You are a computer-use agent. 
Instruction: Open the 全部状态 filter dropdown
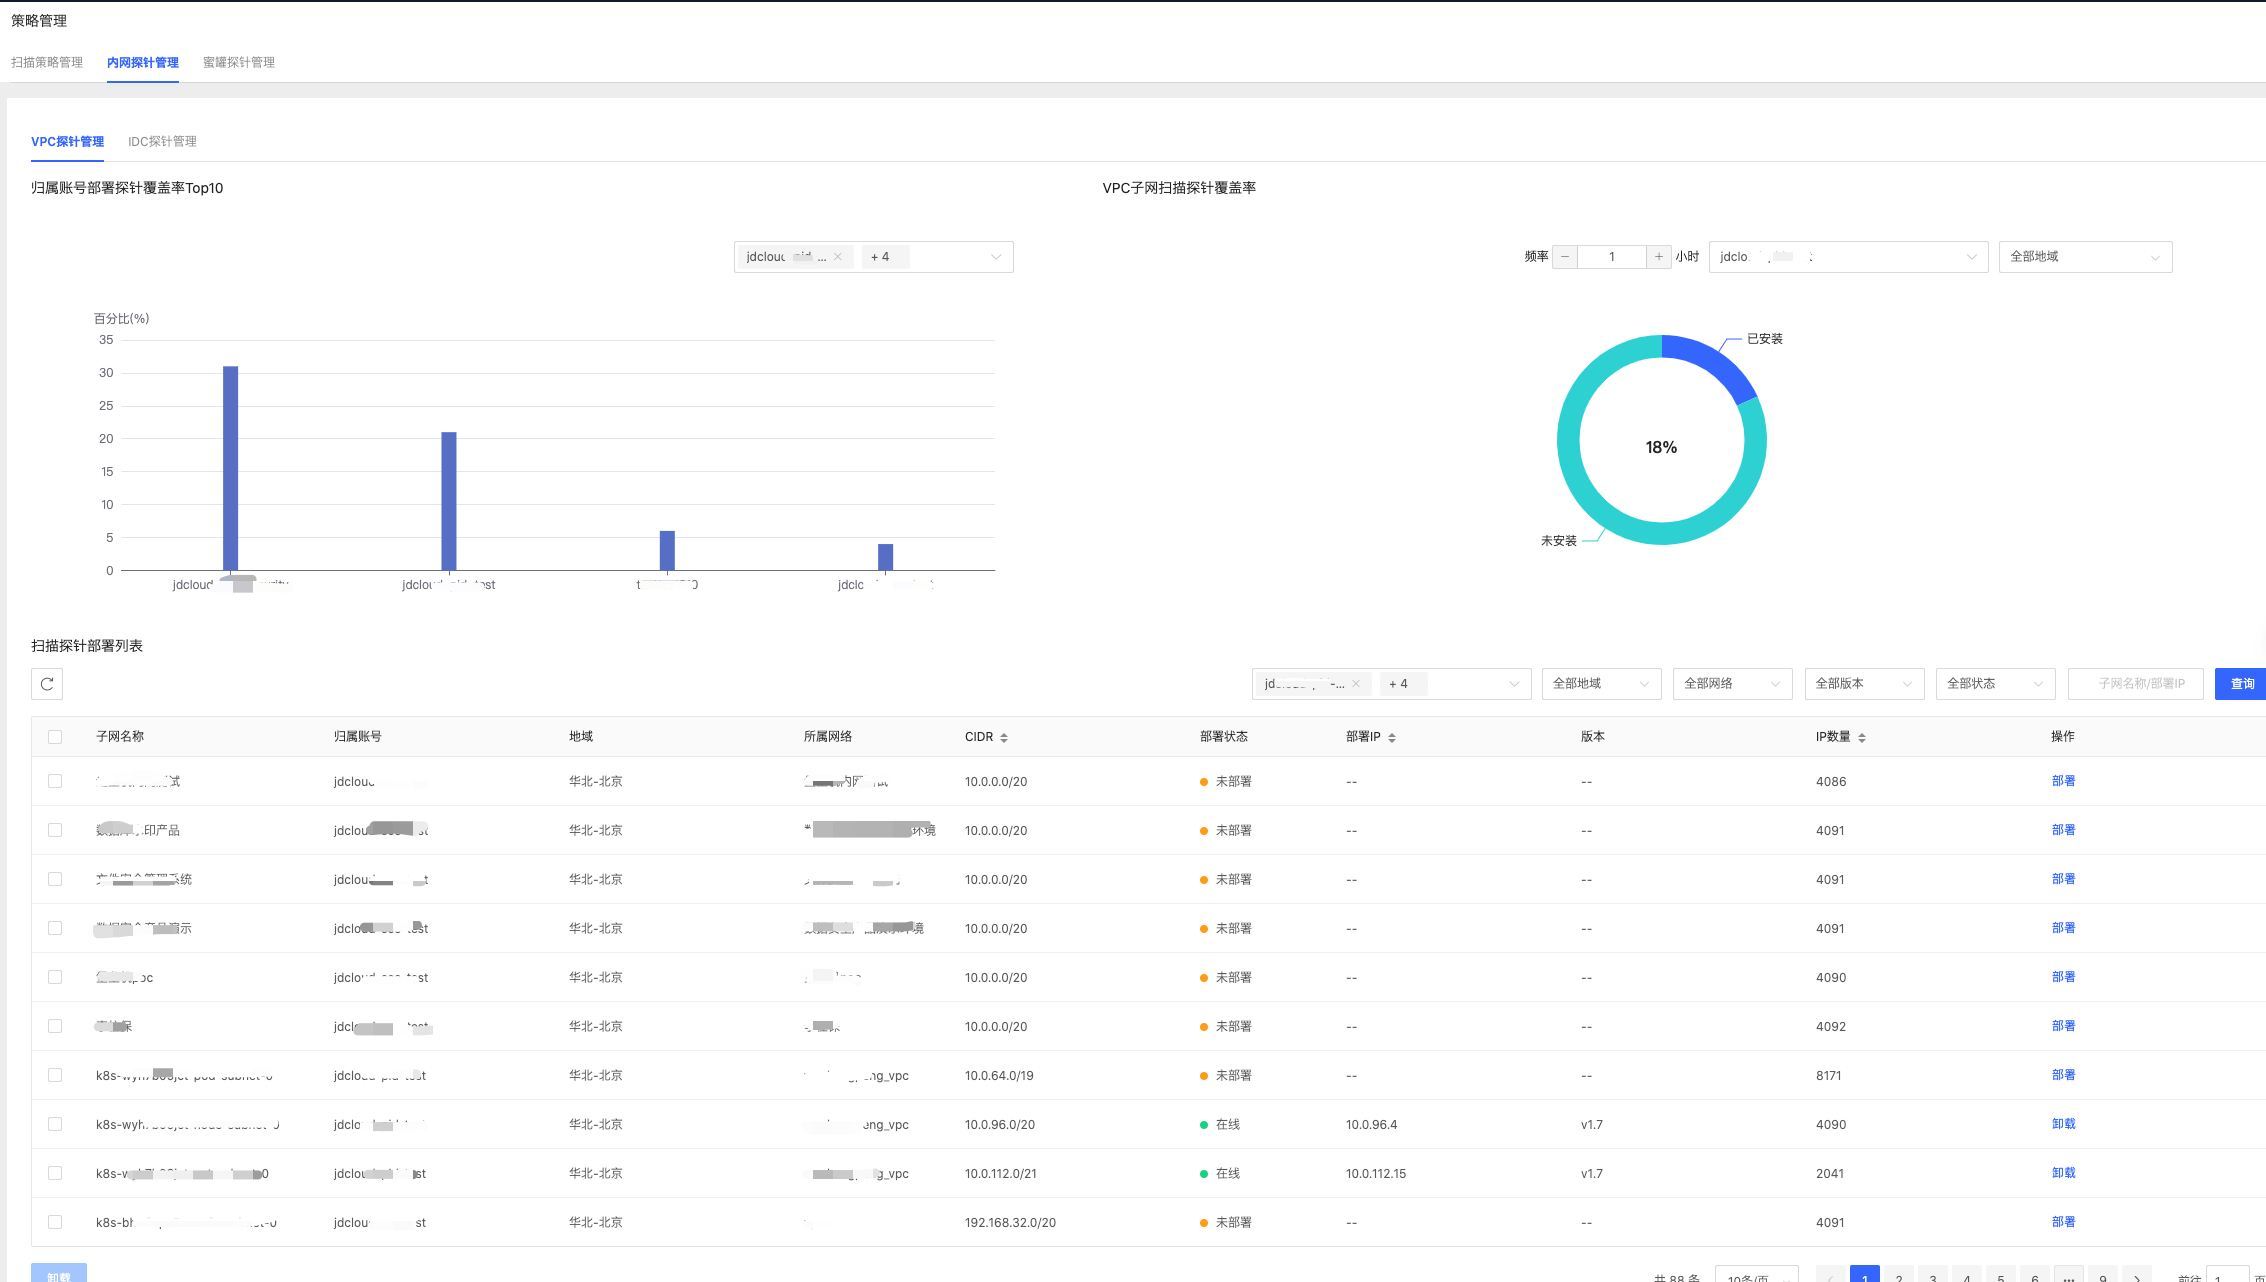coord(1996,684)
